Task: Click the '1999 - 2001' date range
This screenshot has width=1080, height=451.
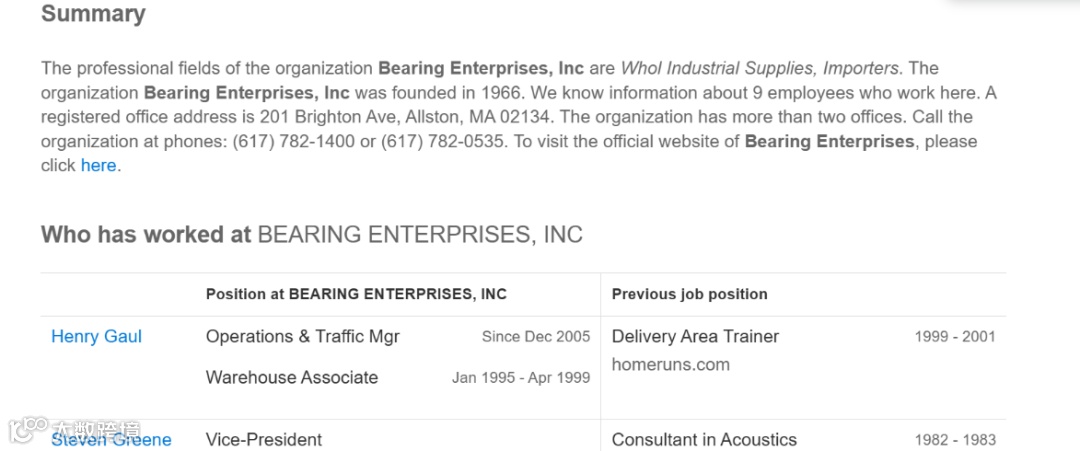Action: pos(954,337)
